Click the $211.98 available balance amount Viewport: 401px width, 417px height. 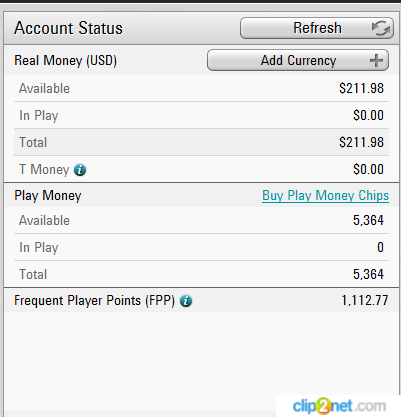361,88
